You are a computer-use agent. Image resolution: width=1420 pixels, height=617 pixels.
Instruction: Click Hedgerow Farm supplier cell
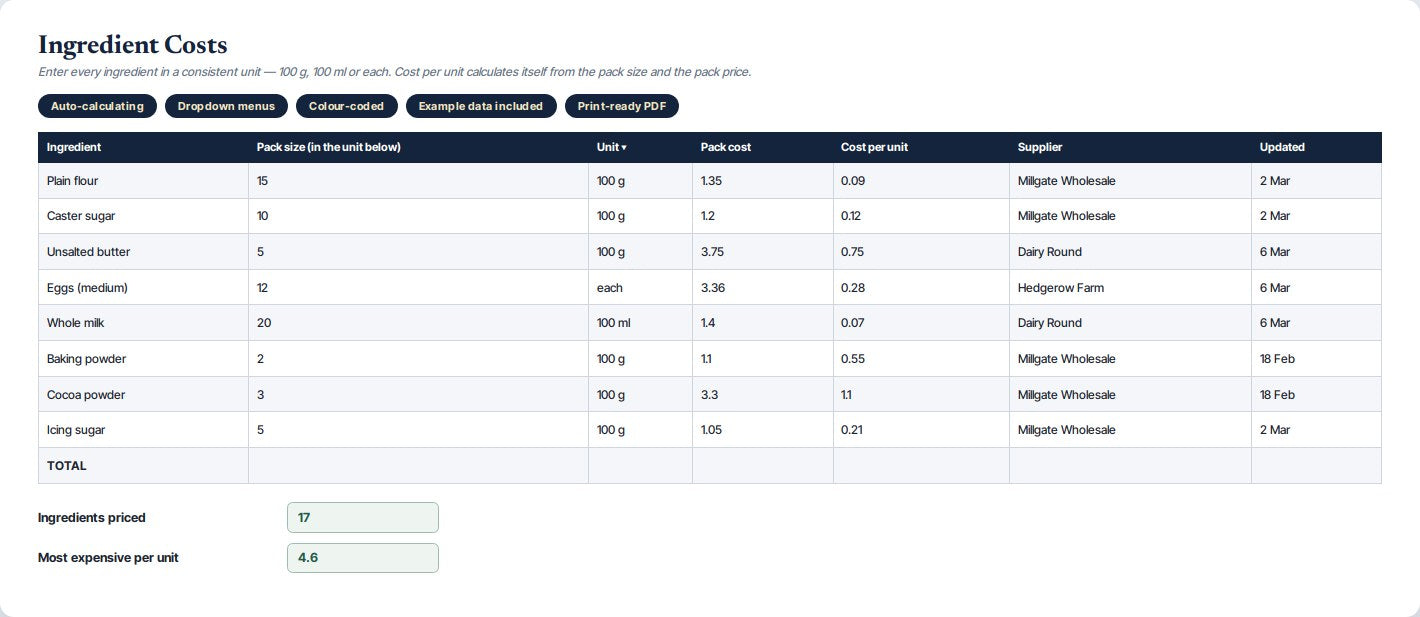point(1130,288)
